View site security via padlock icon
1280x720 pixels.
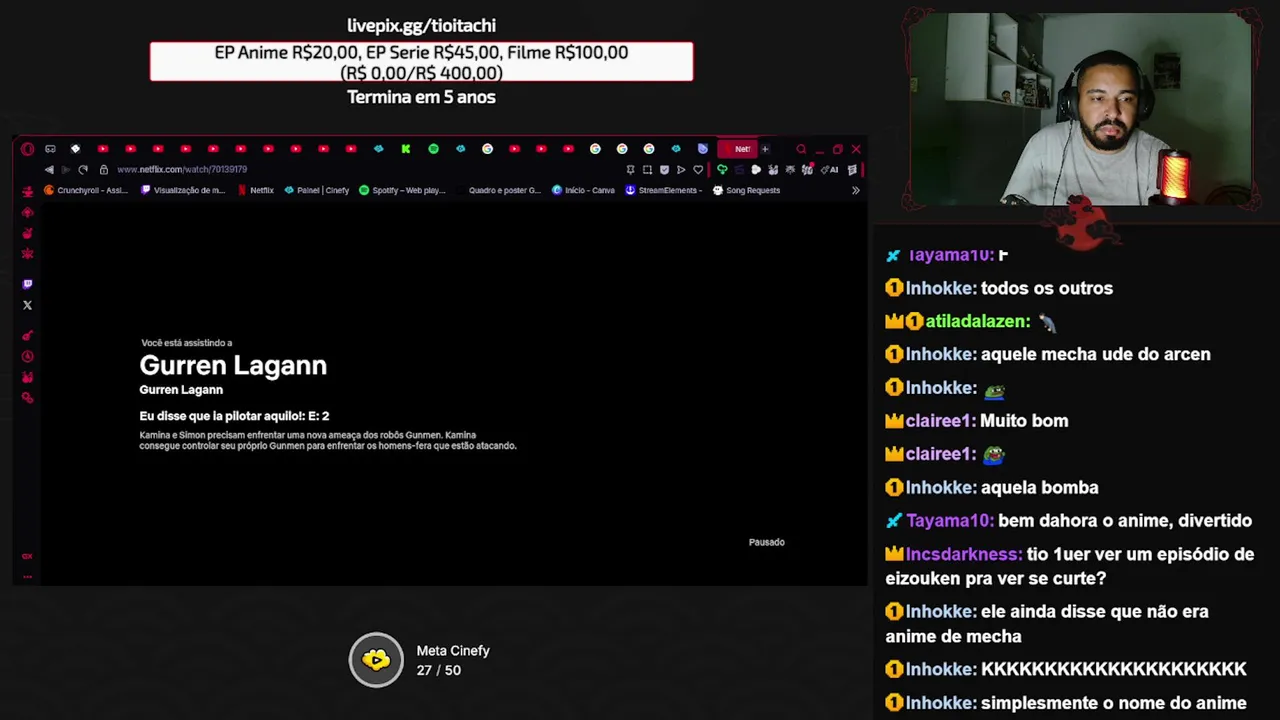click(x=103, y=170)
